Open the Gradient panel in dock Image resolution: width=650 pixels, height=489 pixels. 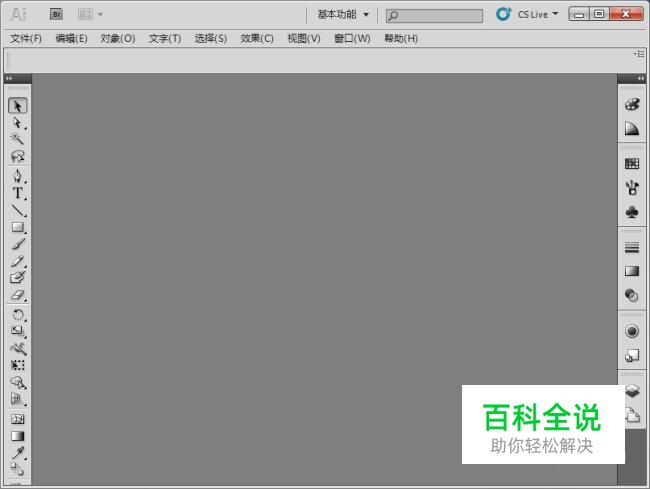point(632,271)
